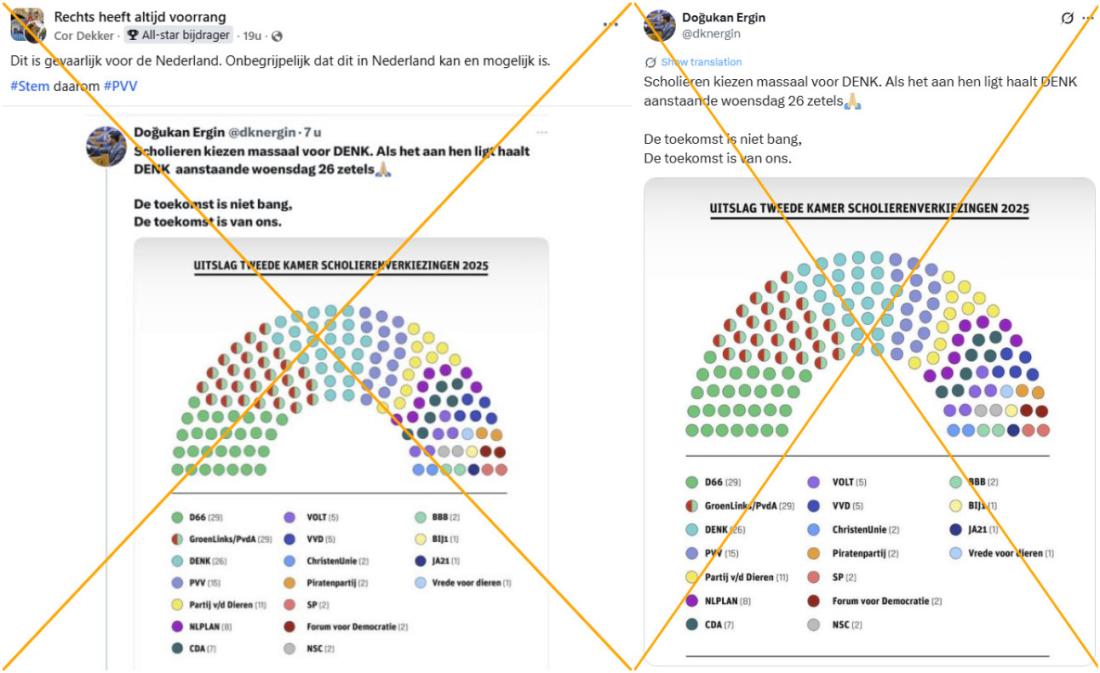Click the Grok icon beside Show translation
The width and height of the screenshot is (1100, 673).
pyautogui.click(x=650, y=62)
